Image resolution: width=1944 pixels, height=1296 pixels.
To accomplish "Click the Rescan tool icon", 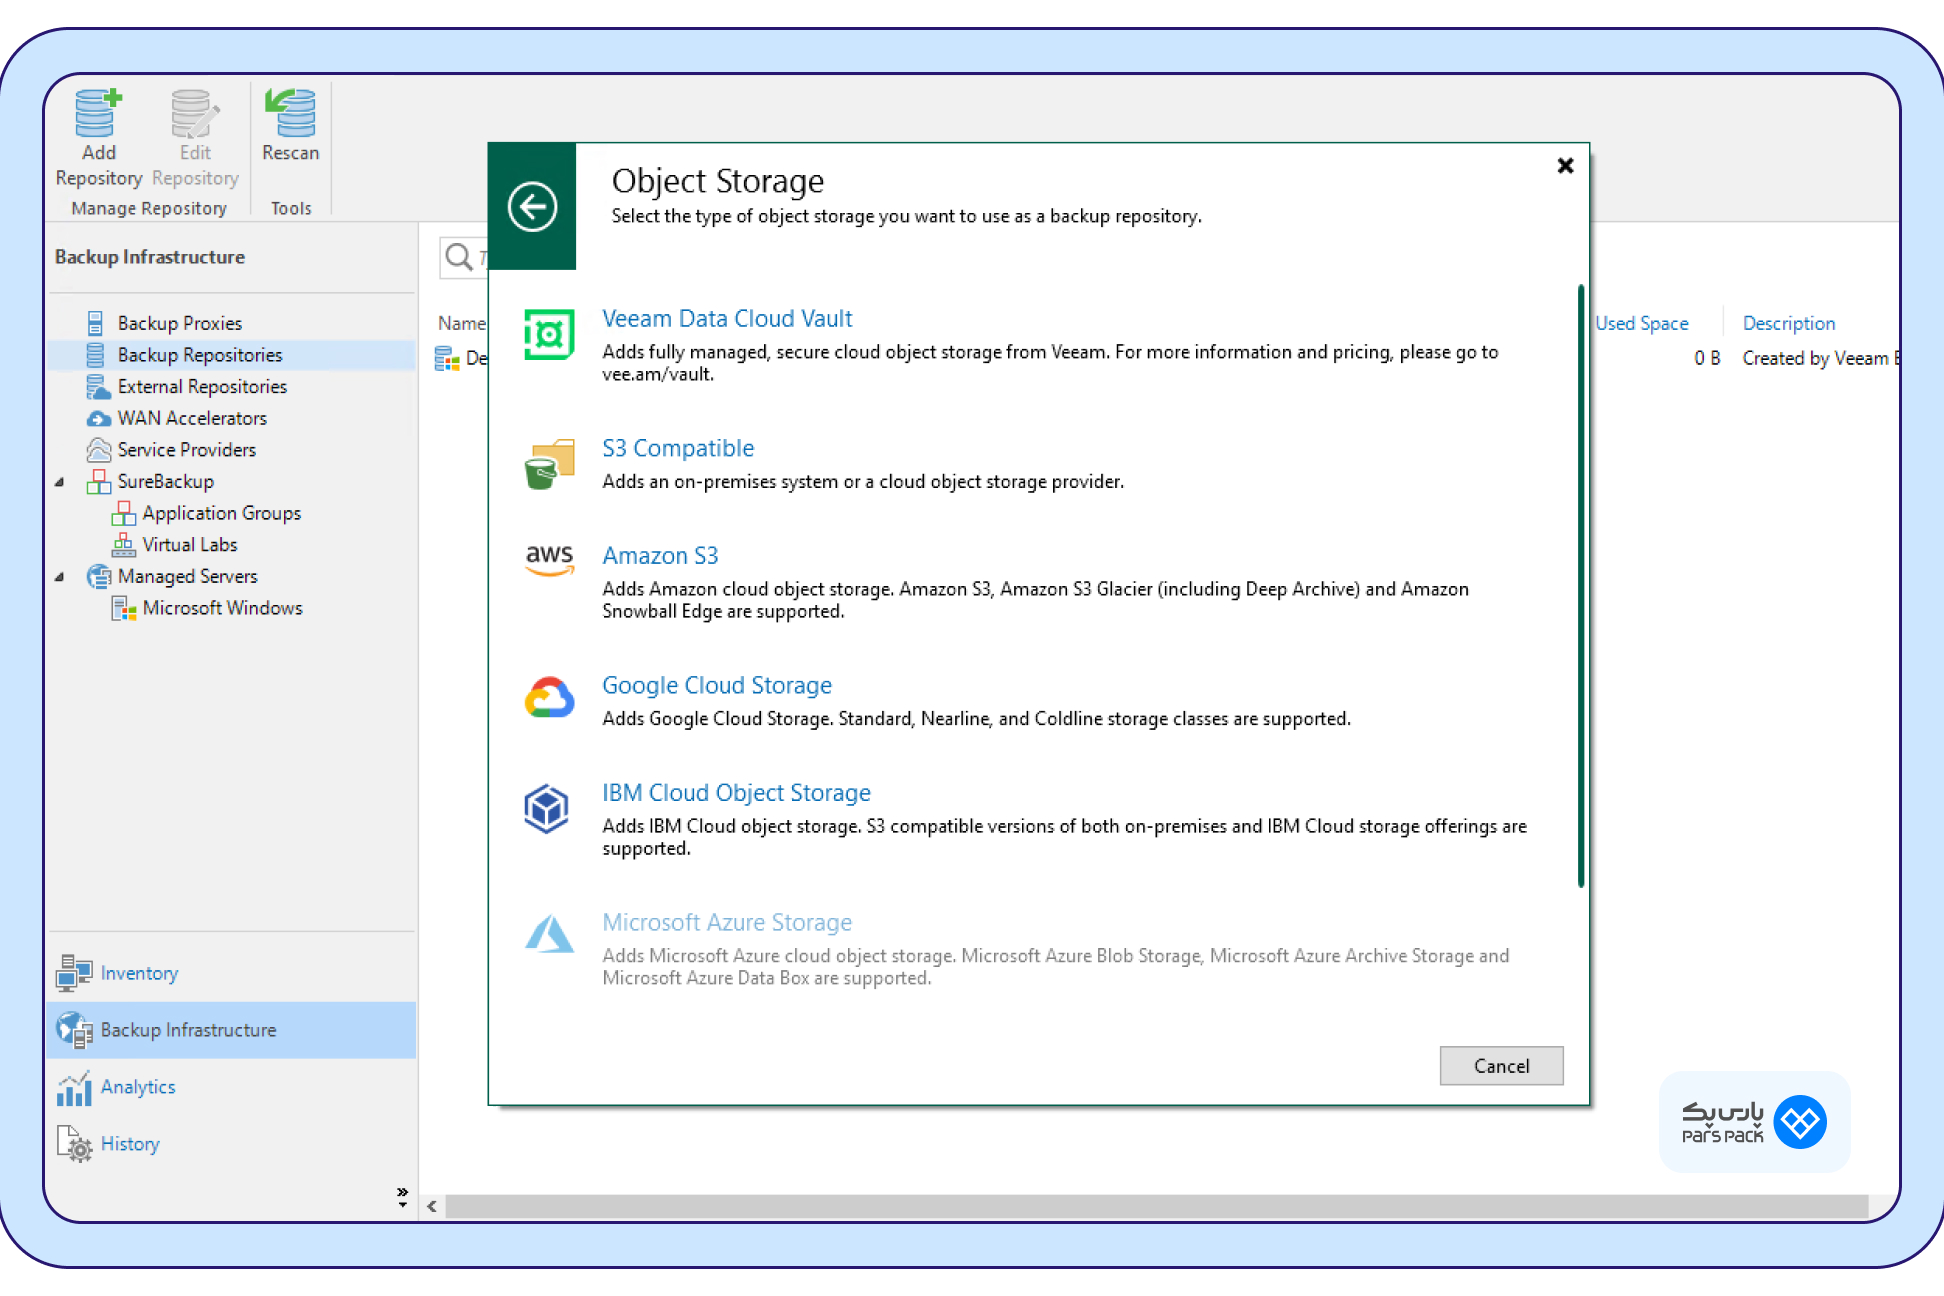I will click(x=290, y=113).
